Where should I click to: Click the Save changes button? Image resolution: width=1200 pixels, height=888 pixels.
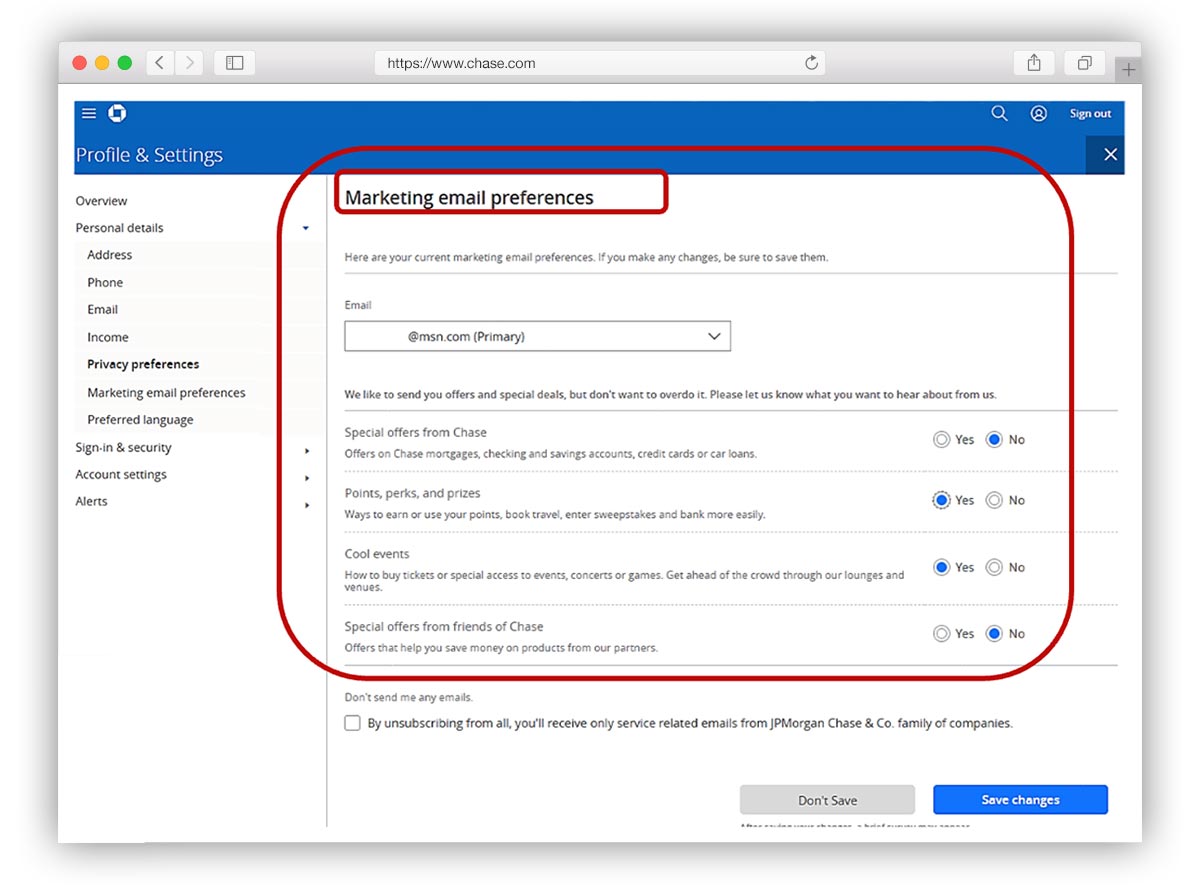coord(1020,800)
